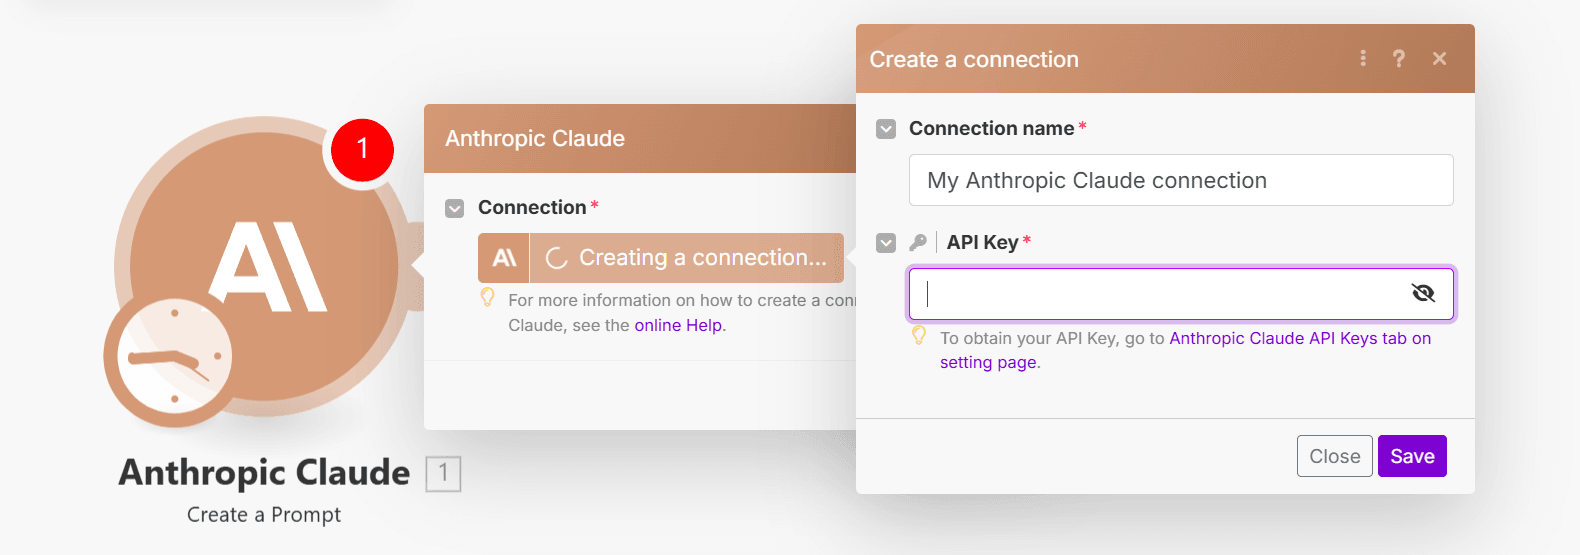The width and height of the screenshot is (1580, 555).
Task: Click the lightbulb hint icon under API Key
Action: 919,336
